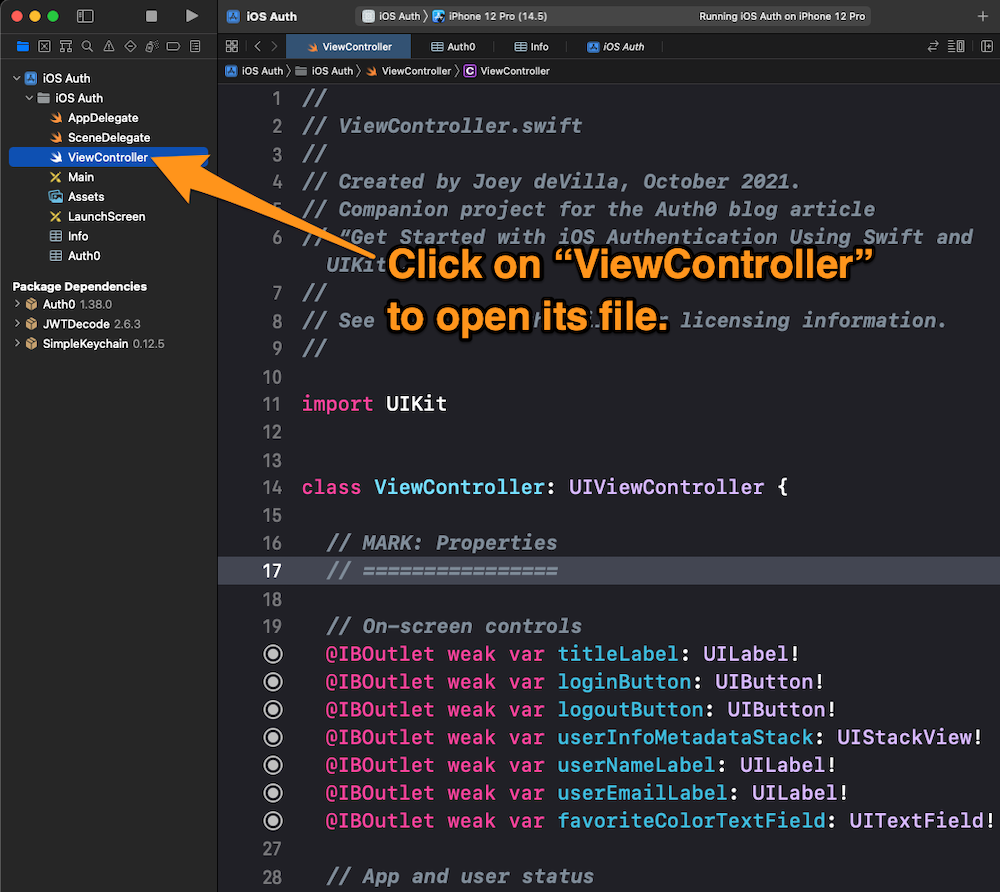Collapse the iOS Auth project root
Image resolution: width=1000 pixels, height=892 pixels.
coord(17,78)
